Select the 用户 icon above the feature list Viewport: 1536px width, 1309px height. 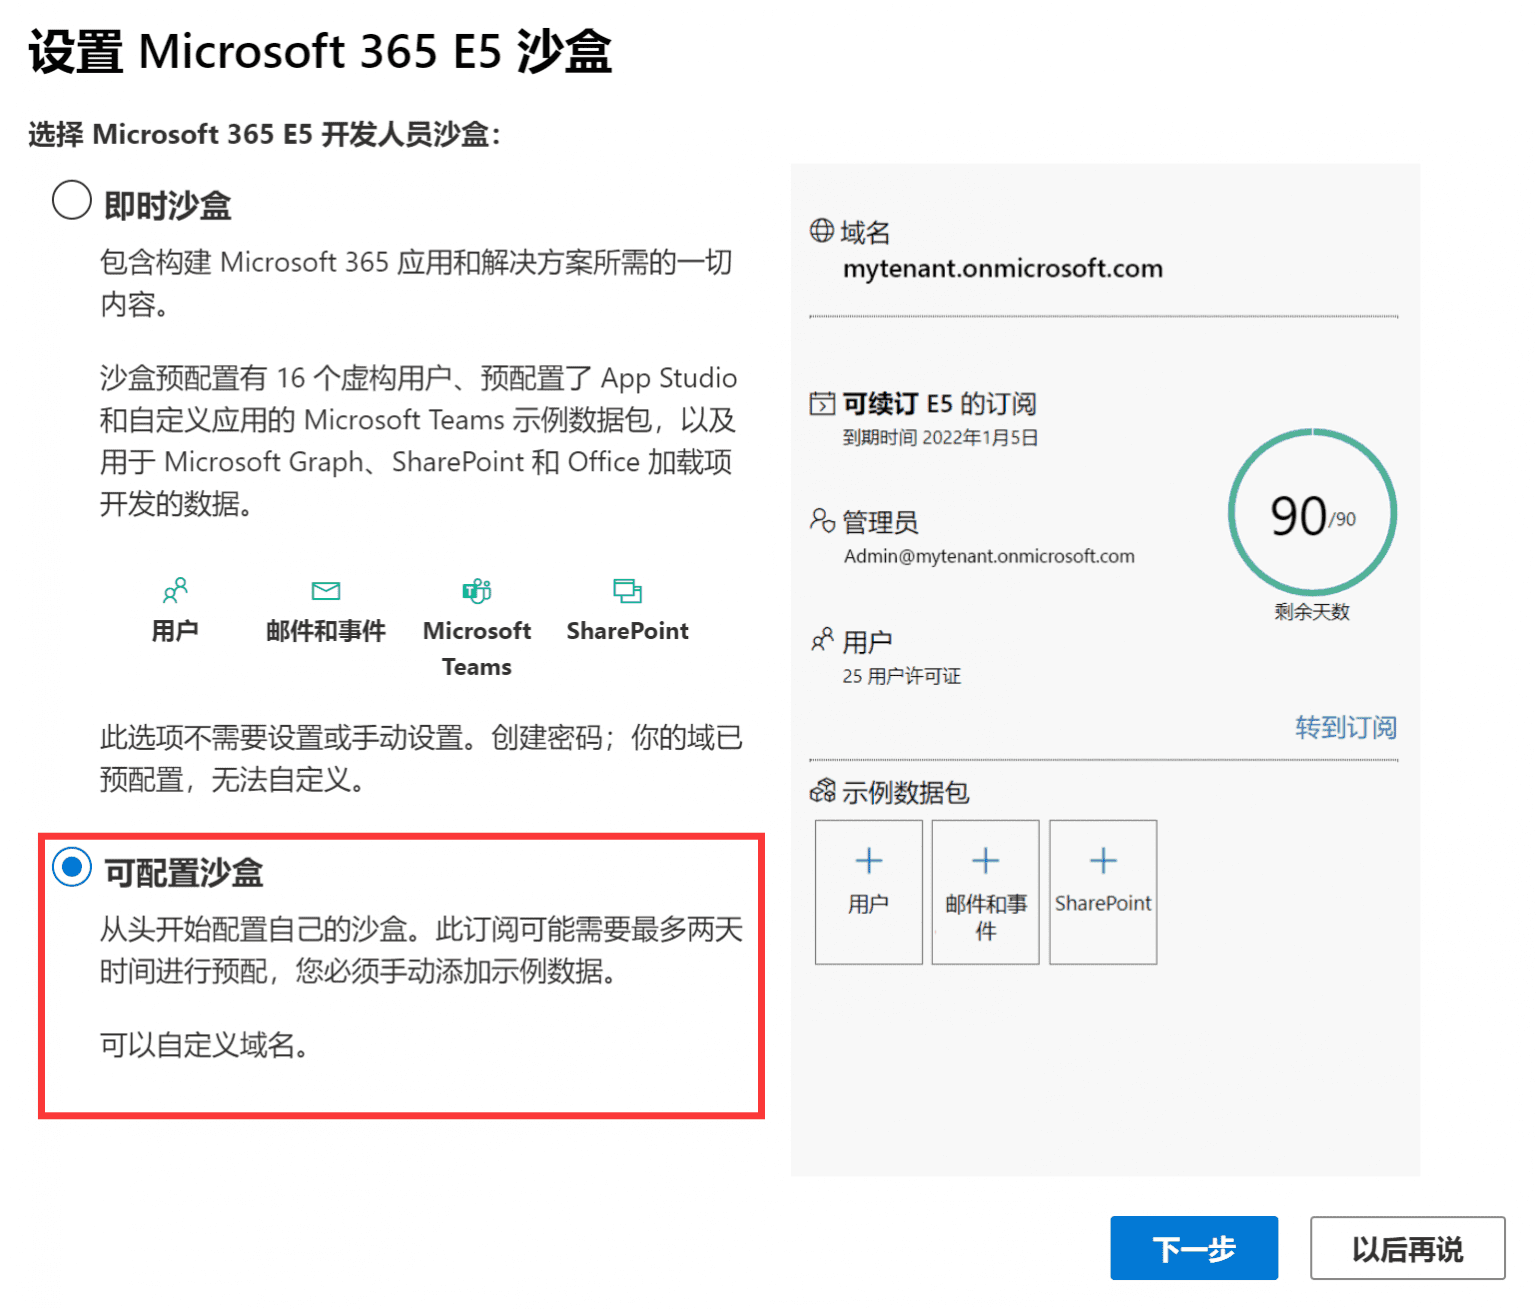coord(176,590)
